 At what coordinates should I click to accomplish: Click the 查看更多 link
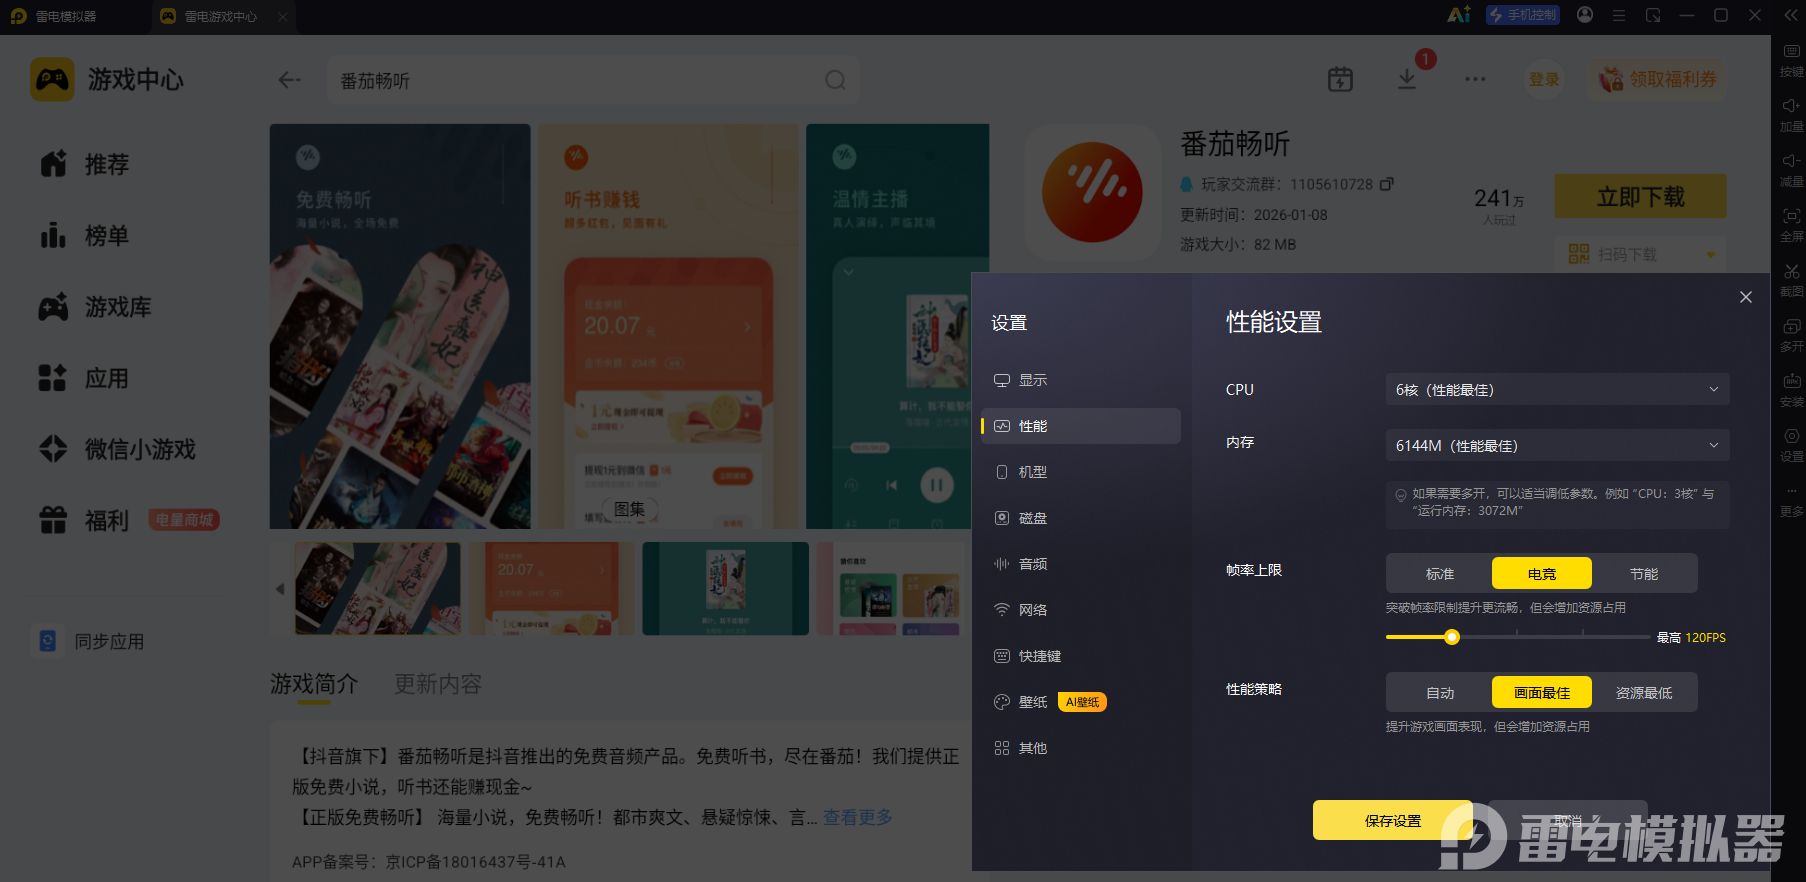point(857,817)
